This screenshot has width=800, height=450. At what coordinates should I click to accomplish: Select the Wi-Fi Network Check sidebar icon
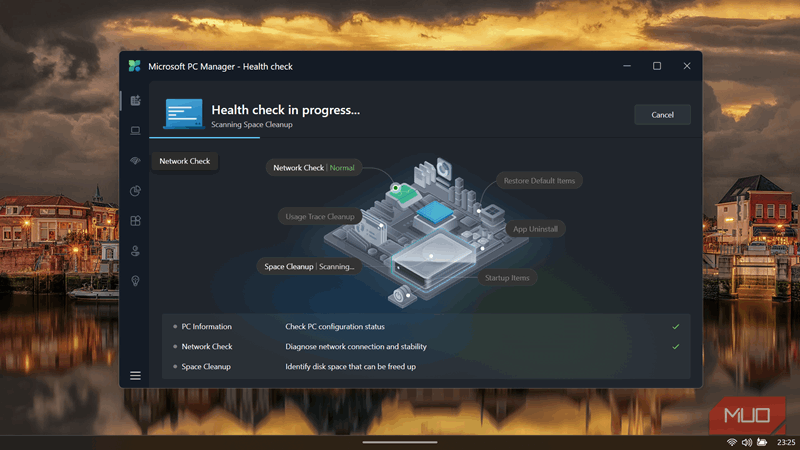coord(135,161)
